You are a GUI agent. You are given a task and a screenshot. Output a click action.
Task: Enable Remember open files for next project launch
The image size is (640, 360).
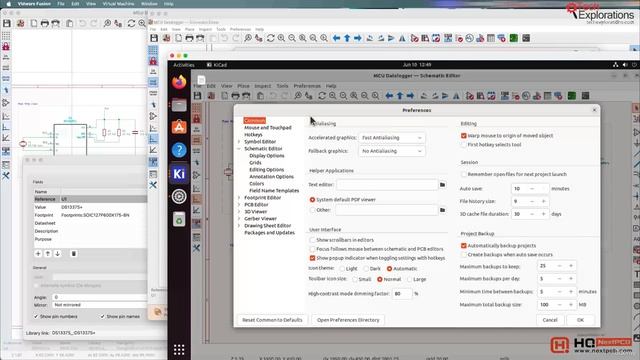click(464, 174)
